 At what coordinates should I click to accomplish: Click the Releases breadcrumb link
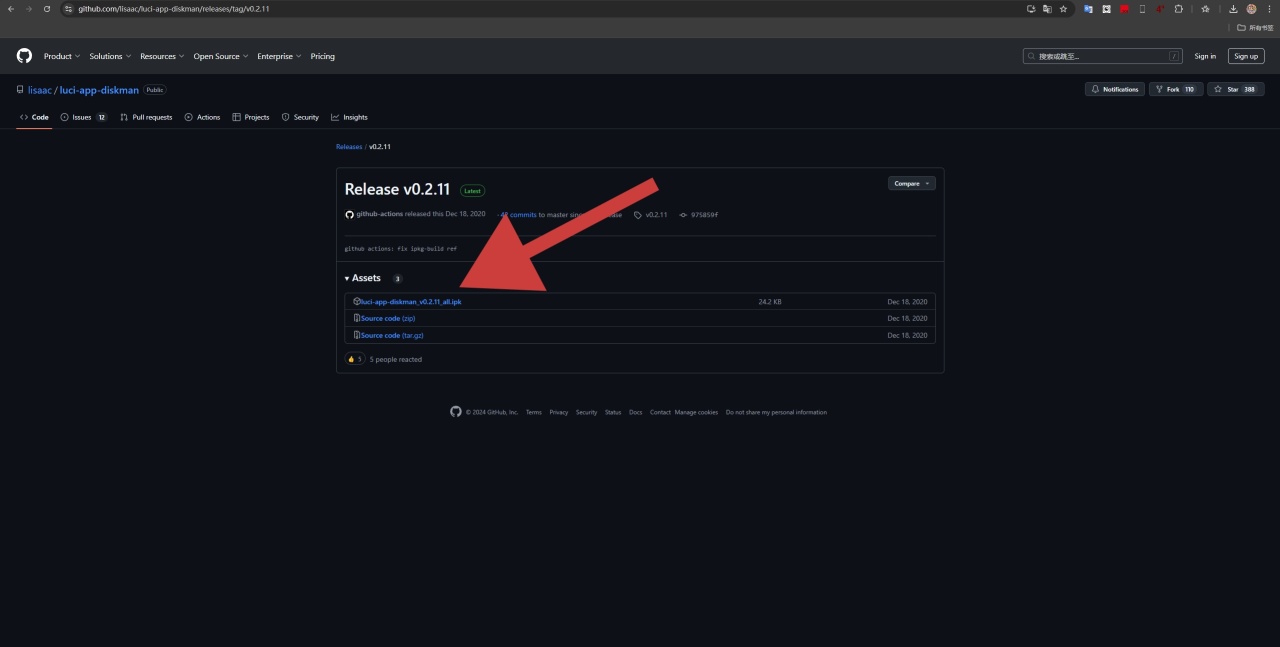click(349, 147)
